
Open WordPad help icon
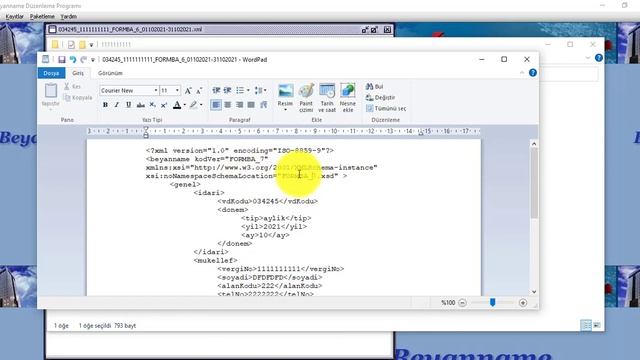coord(533,73)
